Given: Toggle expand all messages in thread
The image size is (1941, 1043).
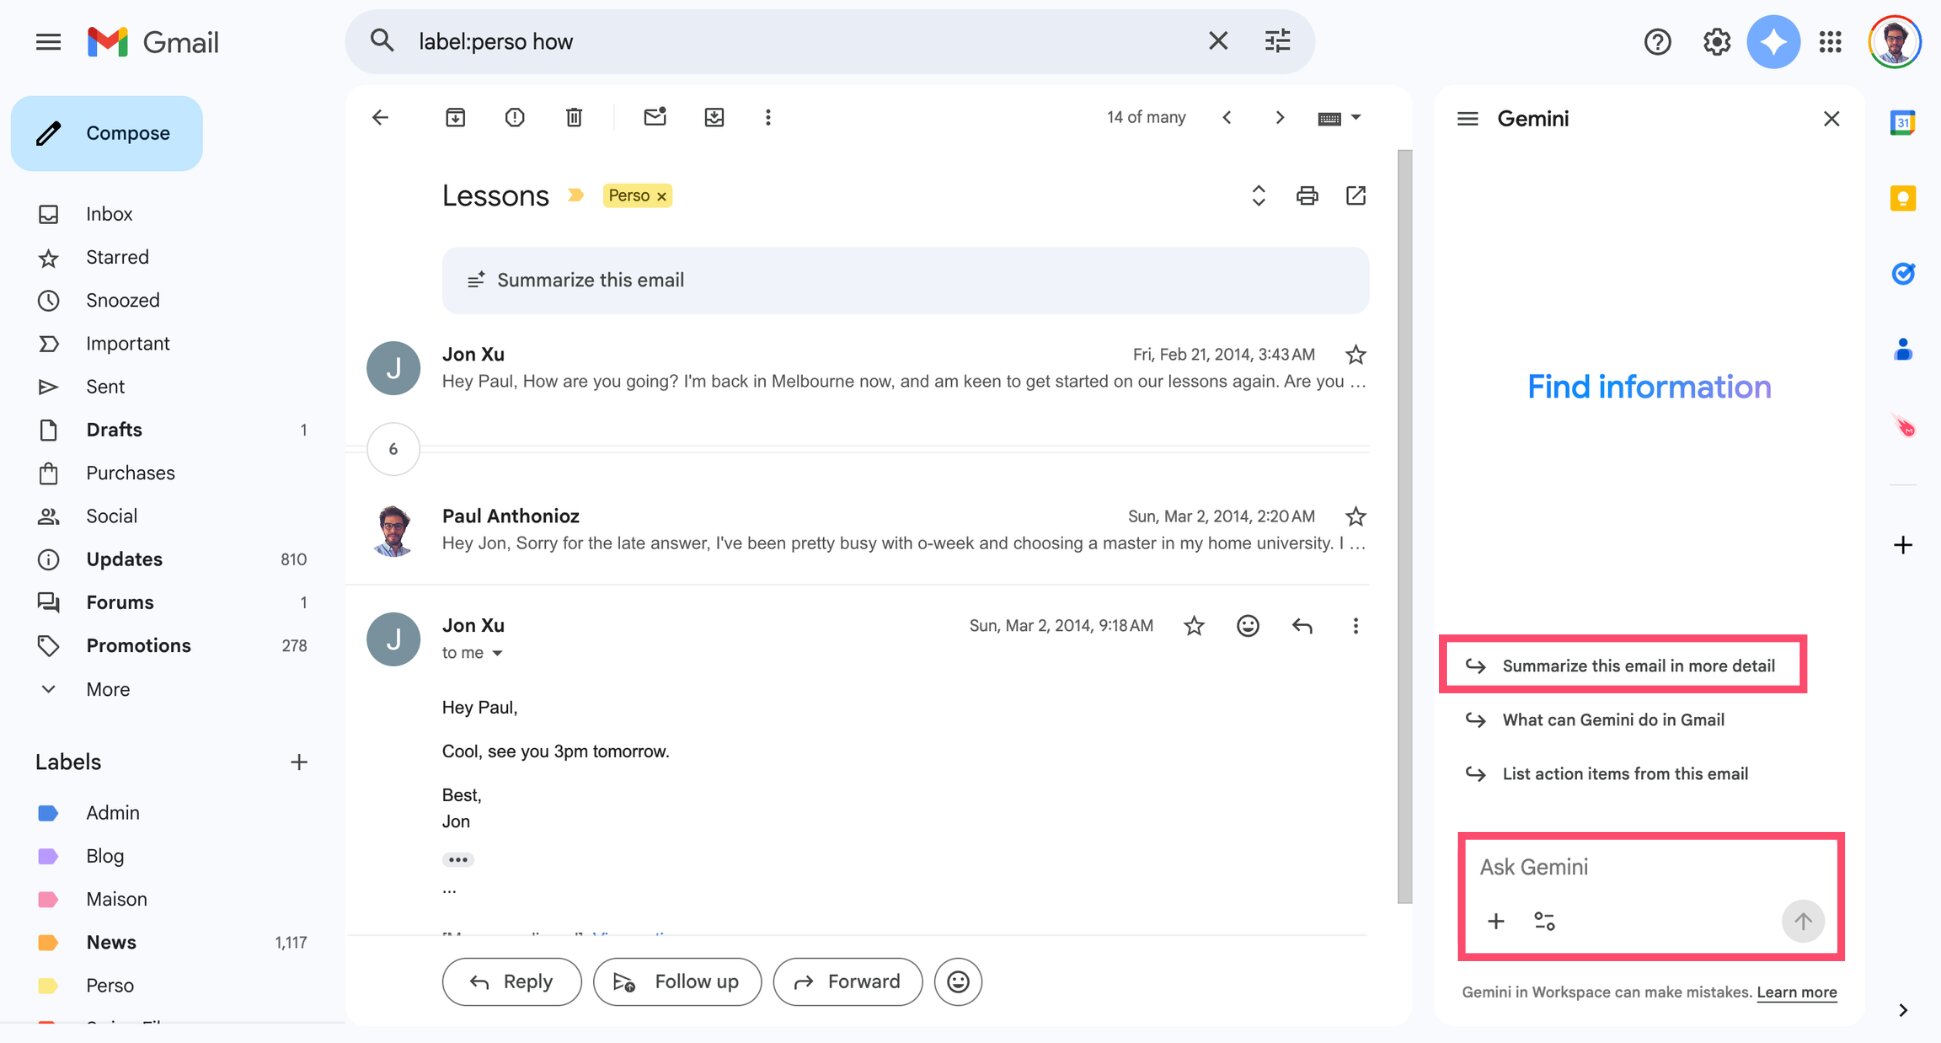Looking at the screenshot, I should tap(1258, 195).
